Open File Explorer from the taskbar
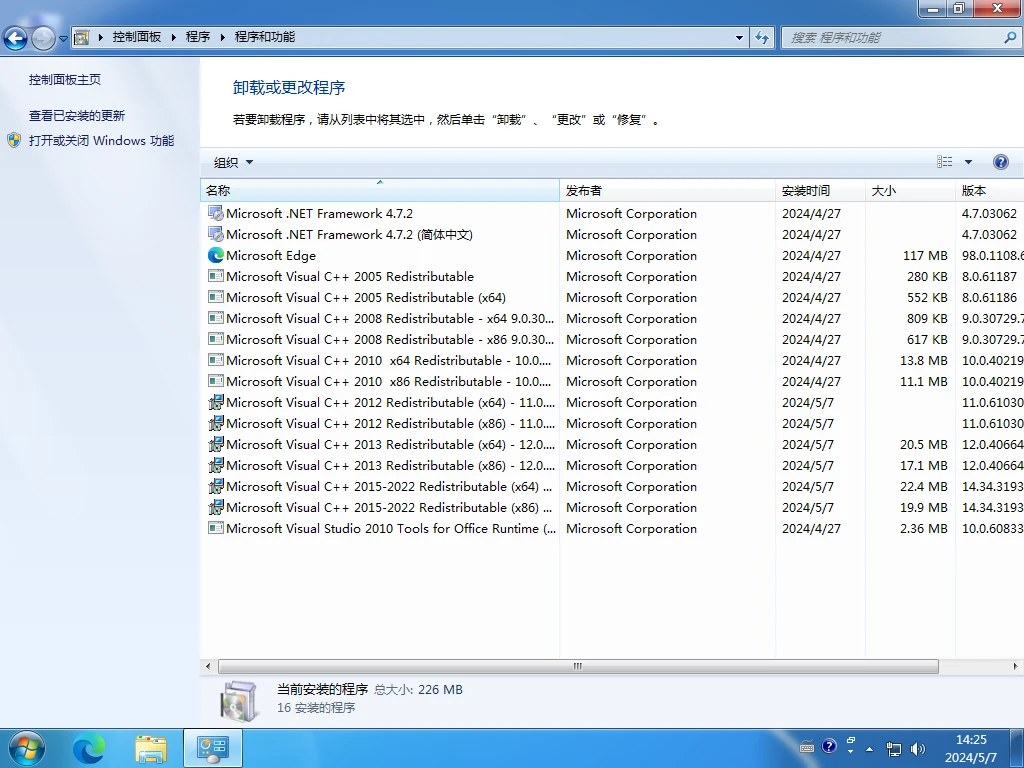The height and width of the screenshot is (768, 1024). pyautogui.click(x=151, y=749)
